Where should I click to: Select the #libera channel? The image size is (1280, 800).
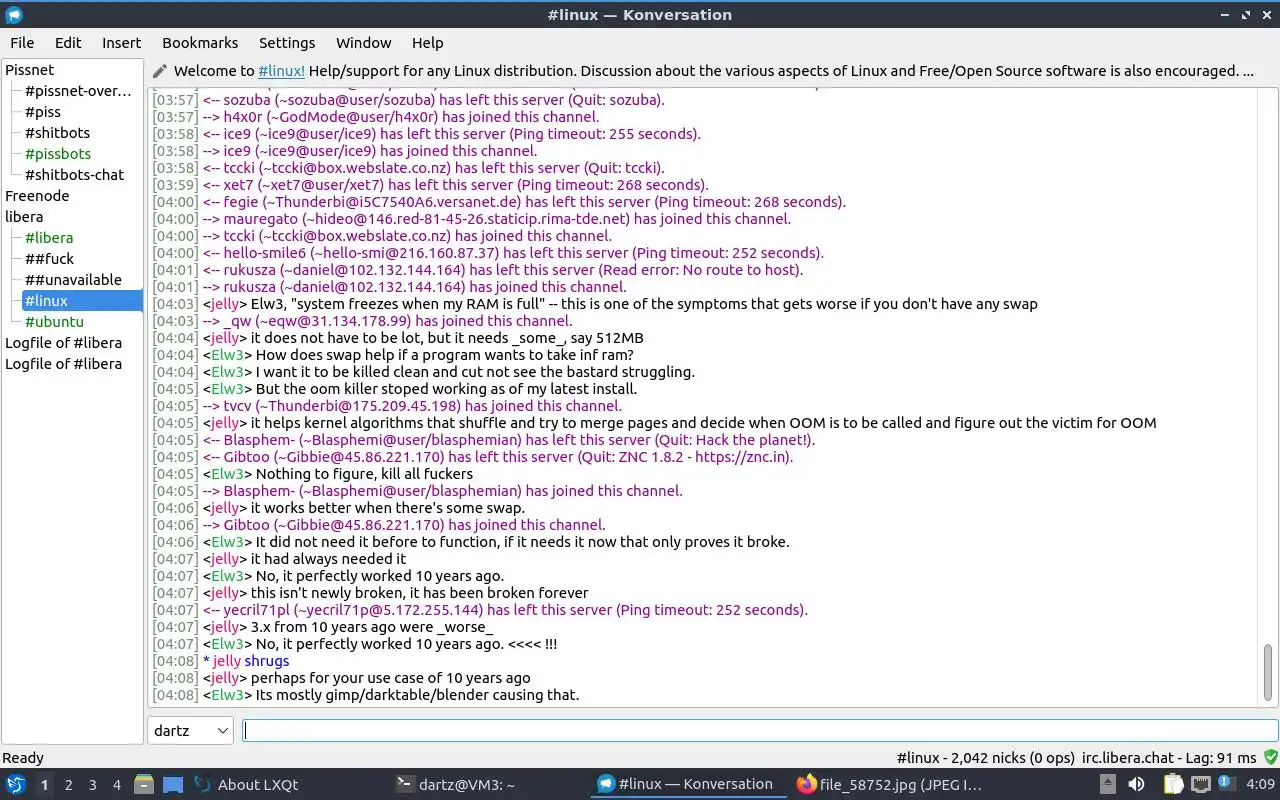coord(49,238)
